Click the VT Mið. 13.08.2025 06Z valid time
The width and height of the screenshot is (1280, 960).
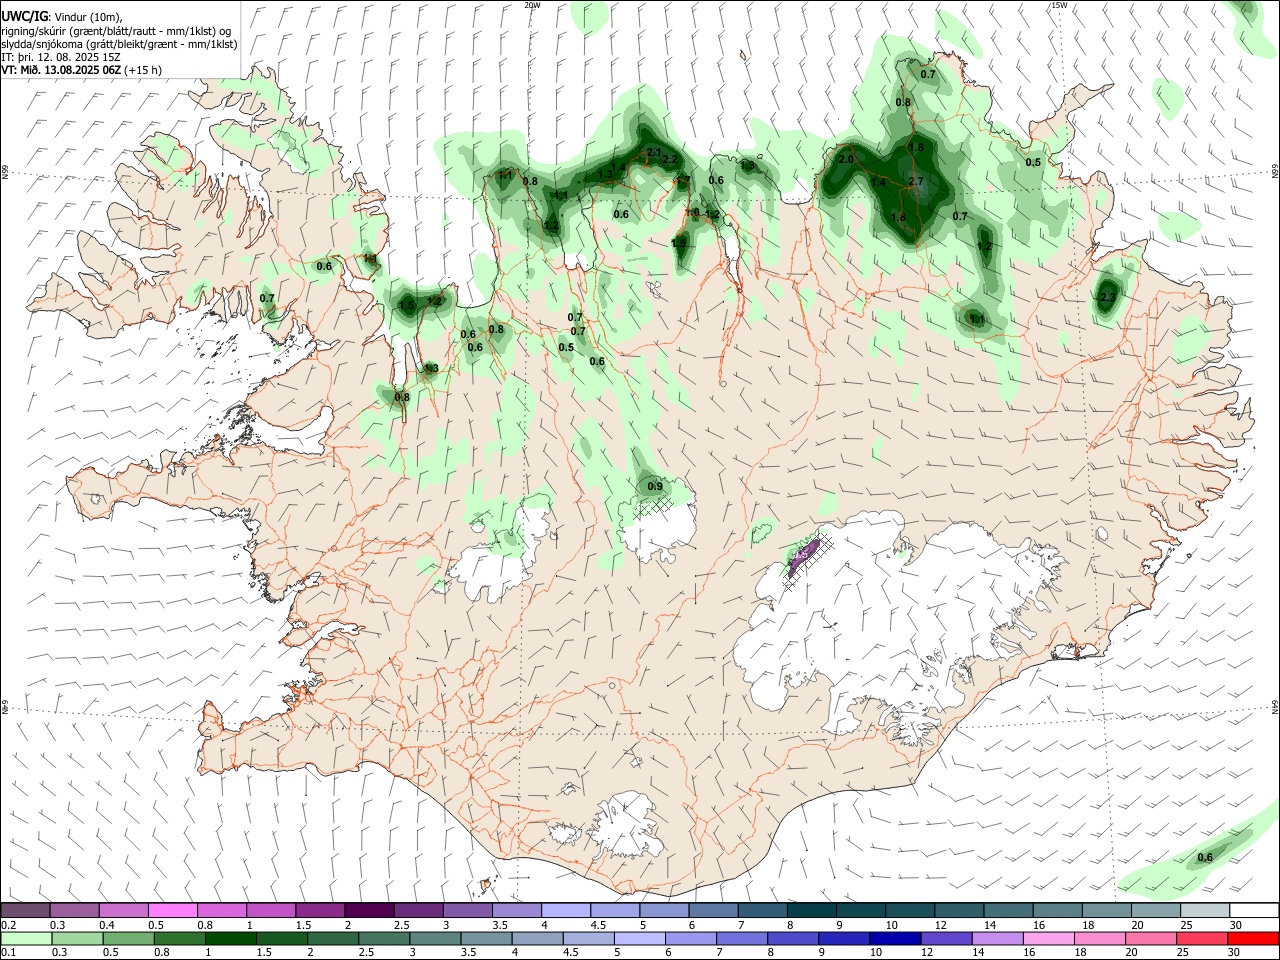(x=81, y=70)
